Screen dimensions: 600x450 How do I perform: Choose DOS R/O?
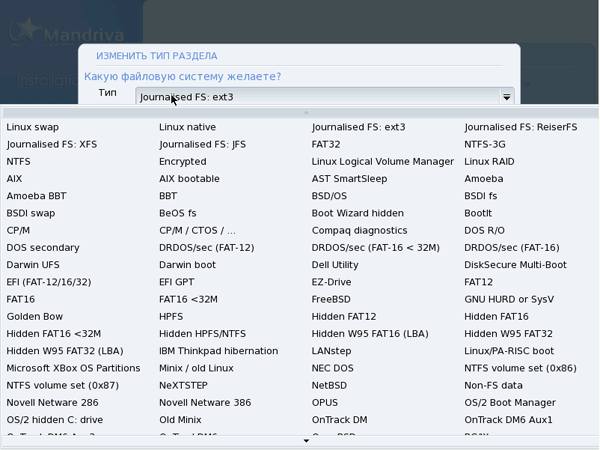pyautogui.click(x=484, y=230)
